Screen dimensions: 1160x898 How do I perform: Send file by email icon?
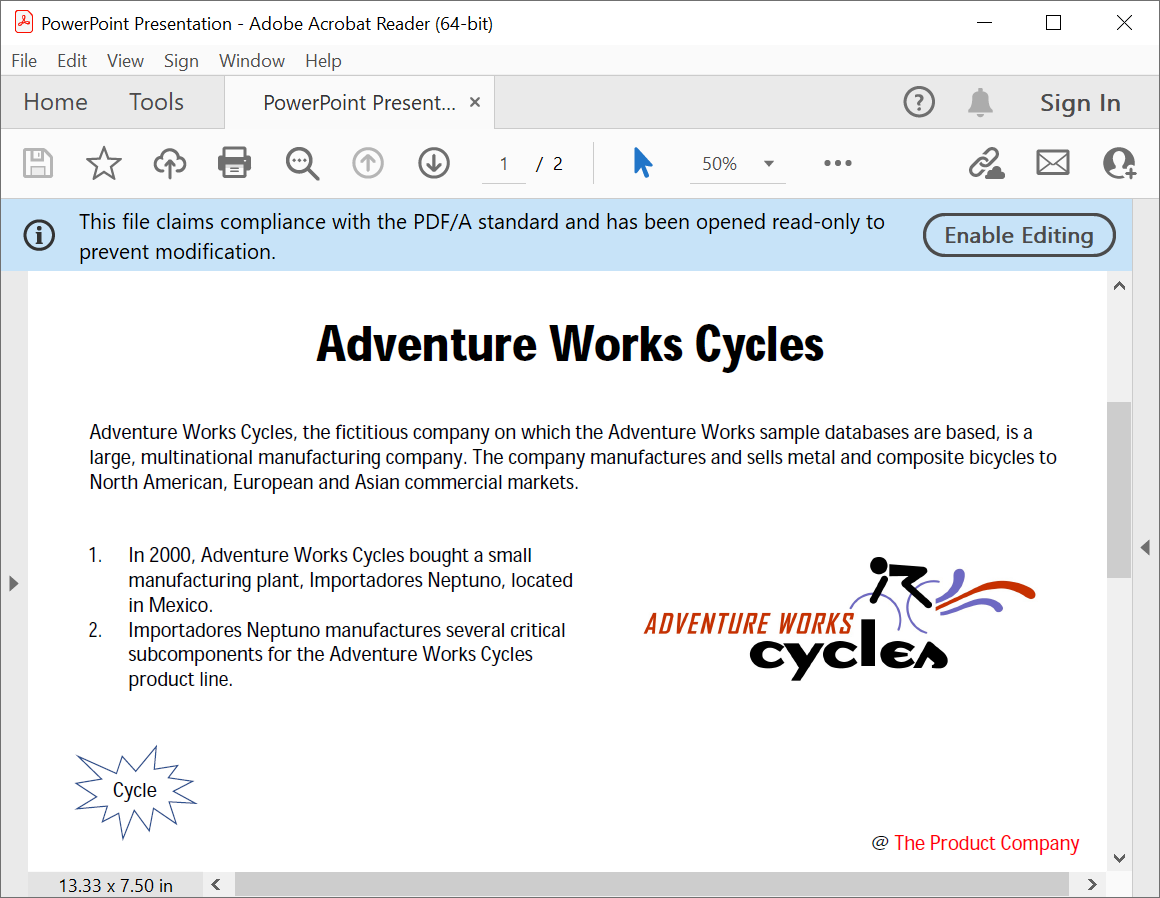[1053, 163]
